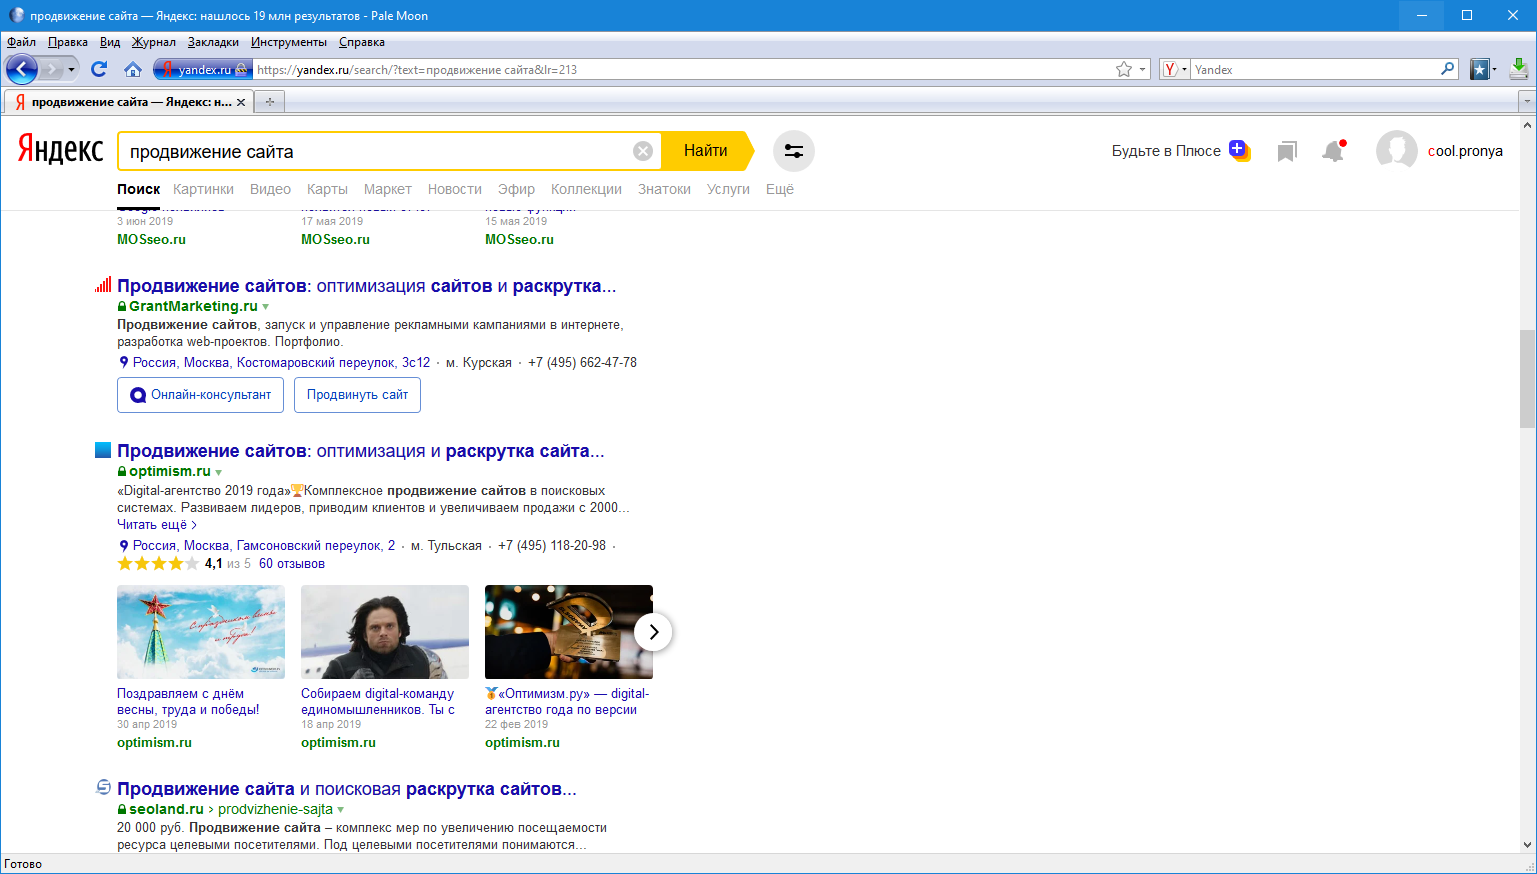Click the Yandex Plus badge icon

click(1239, 150)
